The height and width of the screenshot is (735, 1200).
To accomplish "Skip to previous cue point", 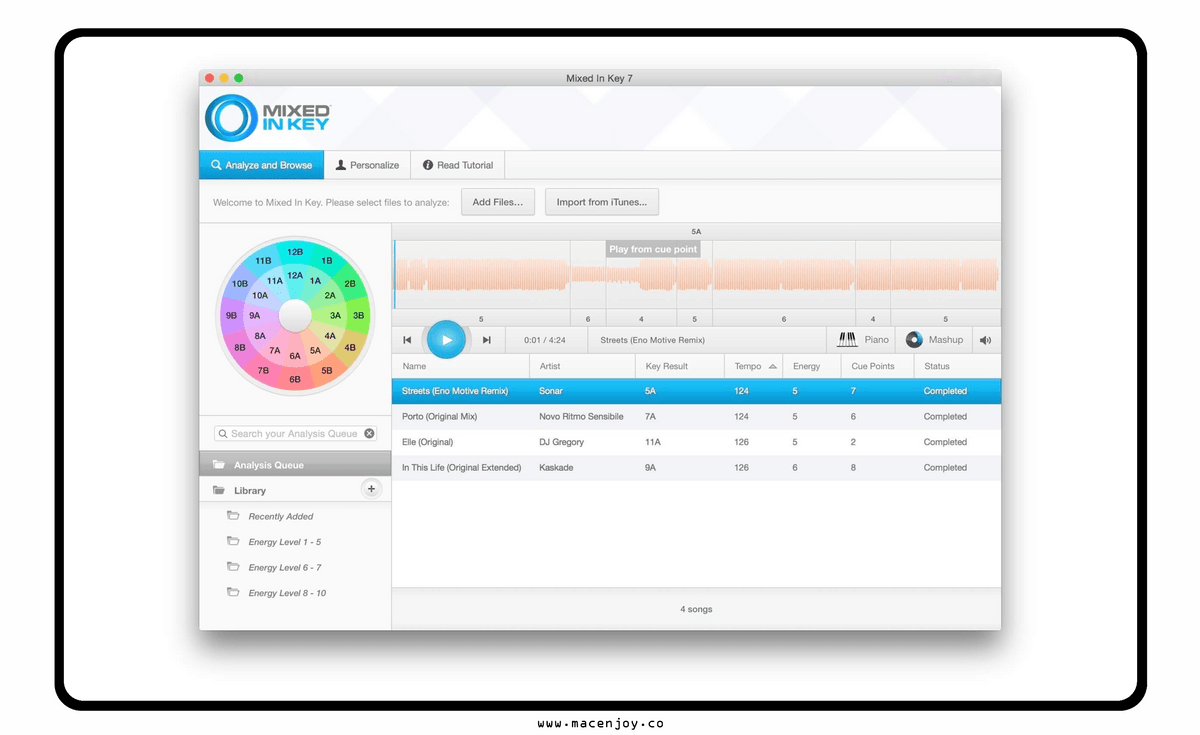I will 407,340.
